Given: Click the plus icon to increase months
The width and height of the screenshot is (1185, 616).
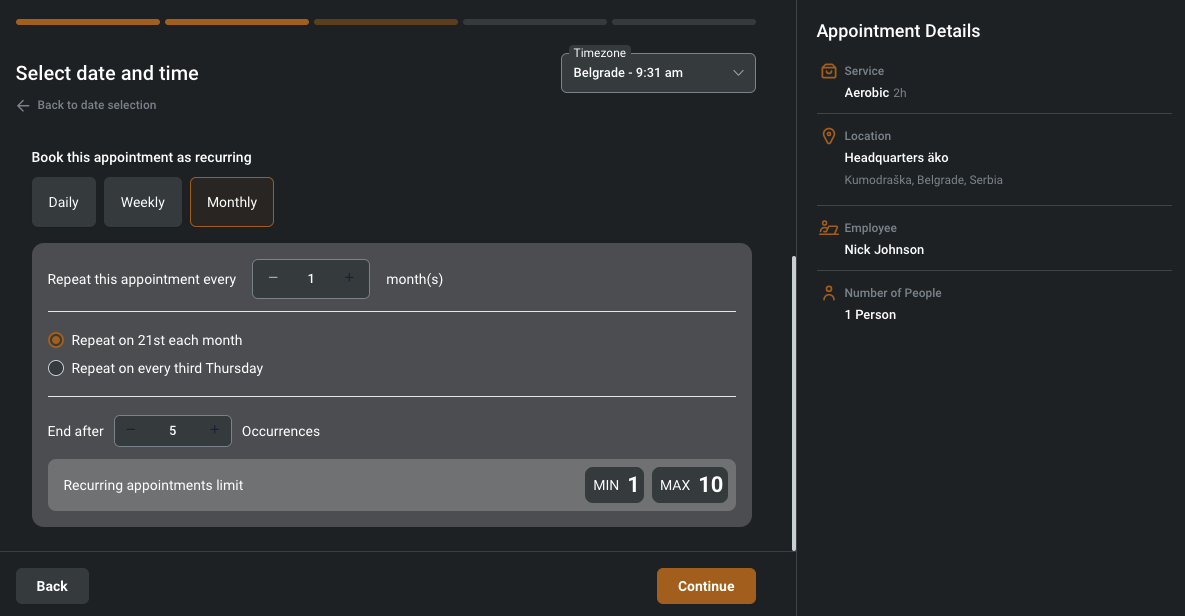Looking at the screenshot, I should pyautogui.click(x=349, y=278).
